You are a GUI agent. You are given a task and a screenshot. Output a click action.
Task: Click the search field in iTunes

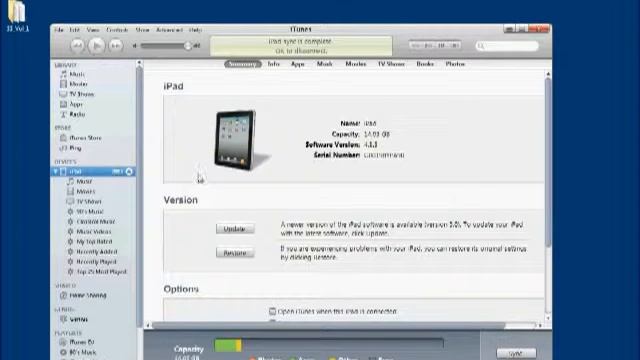pos(507,46)
